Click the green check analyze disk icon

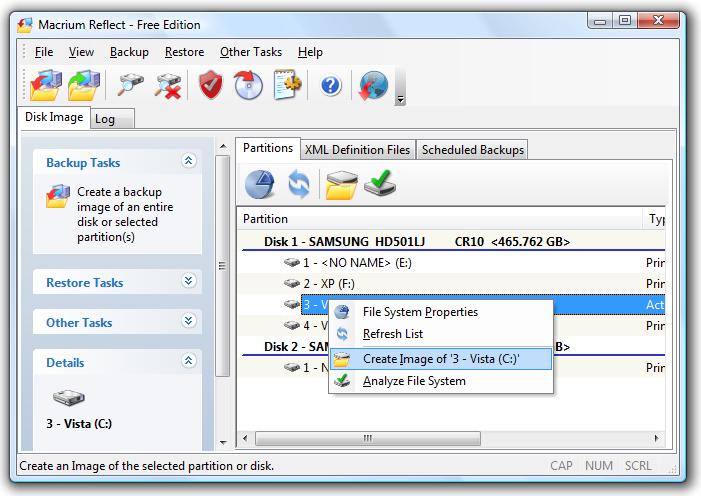click(380, 183)
